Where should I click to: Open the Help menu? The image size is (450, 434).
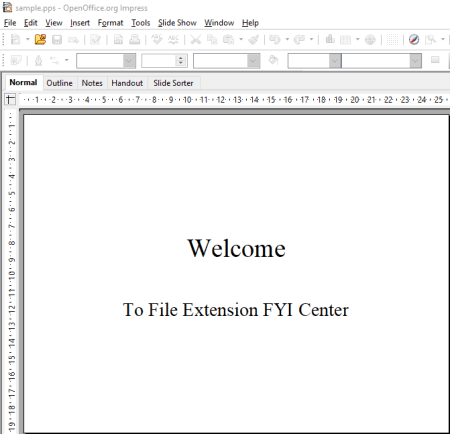coord(250,23)
